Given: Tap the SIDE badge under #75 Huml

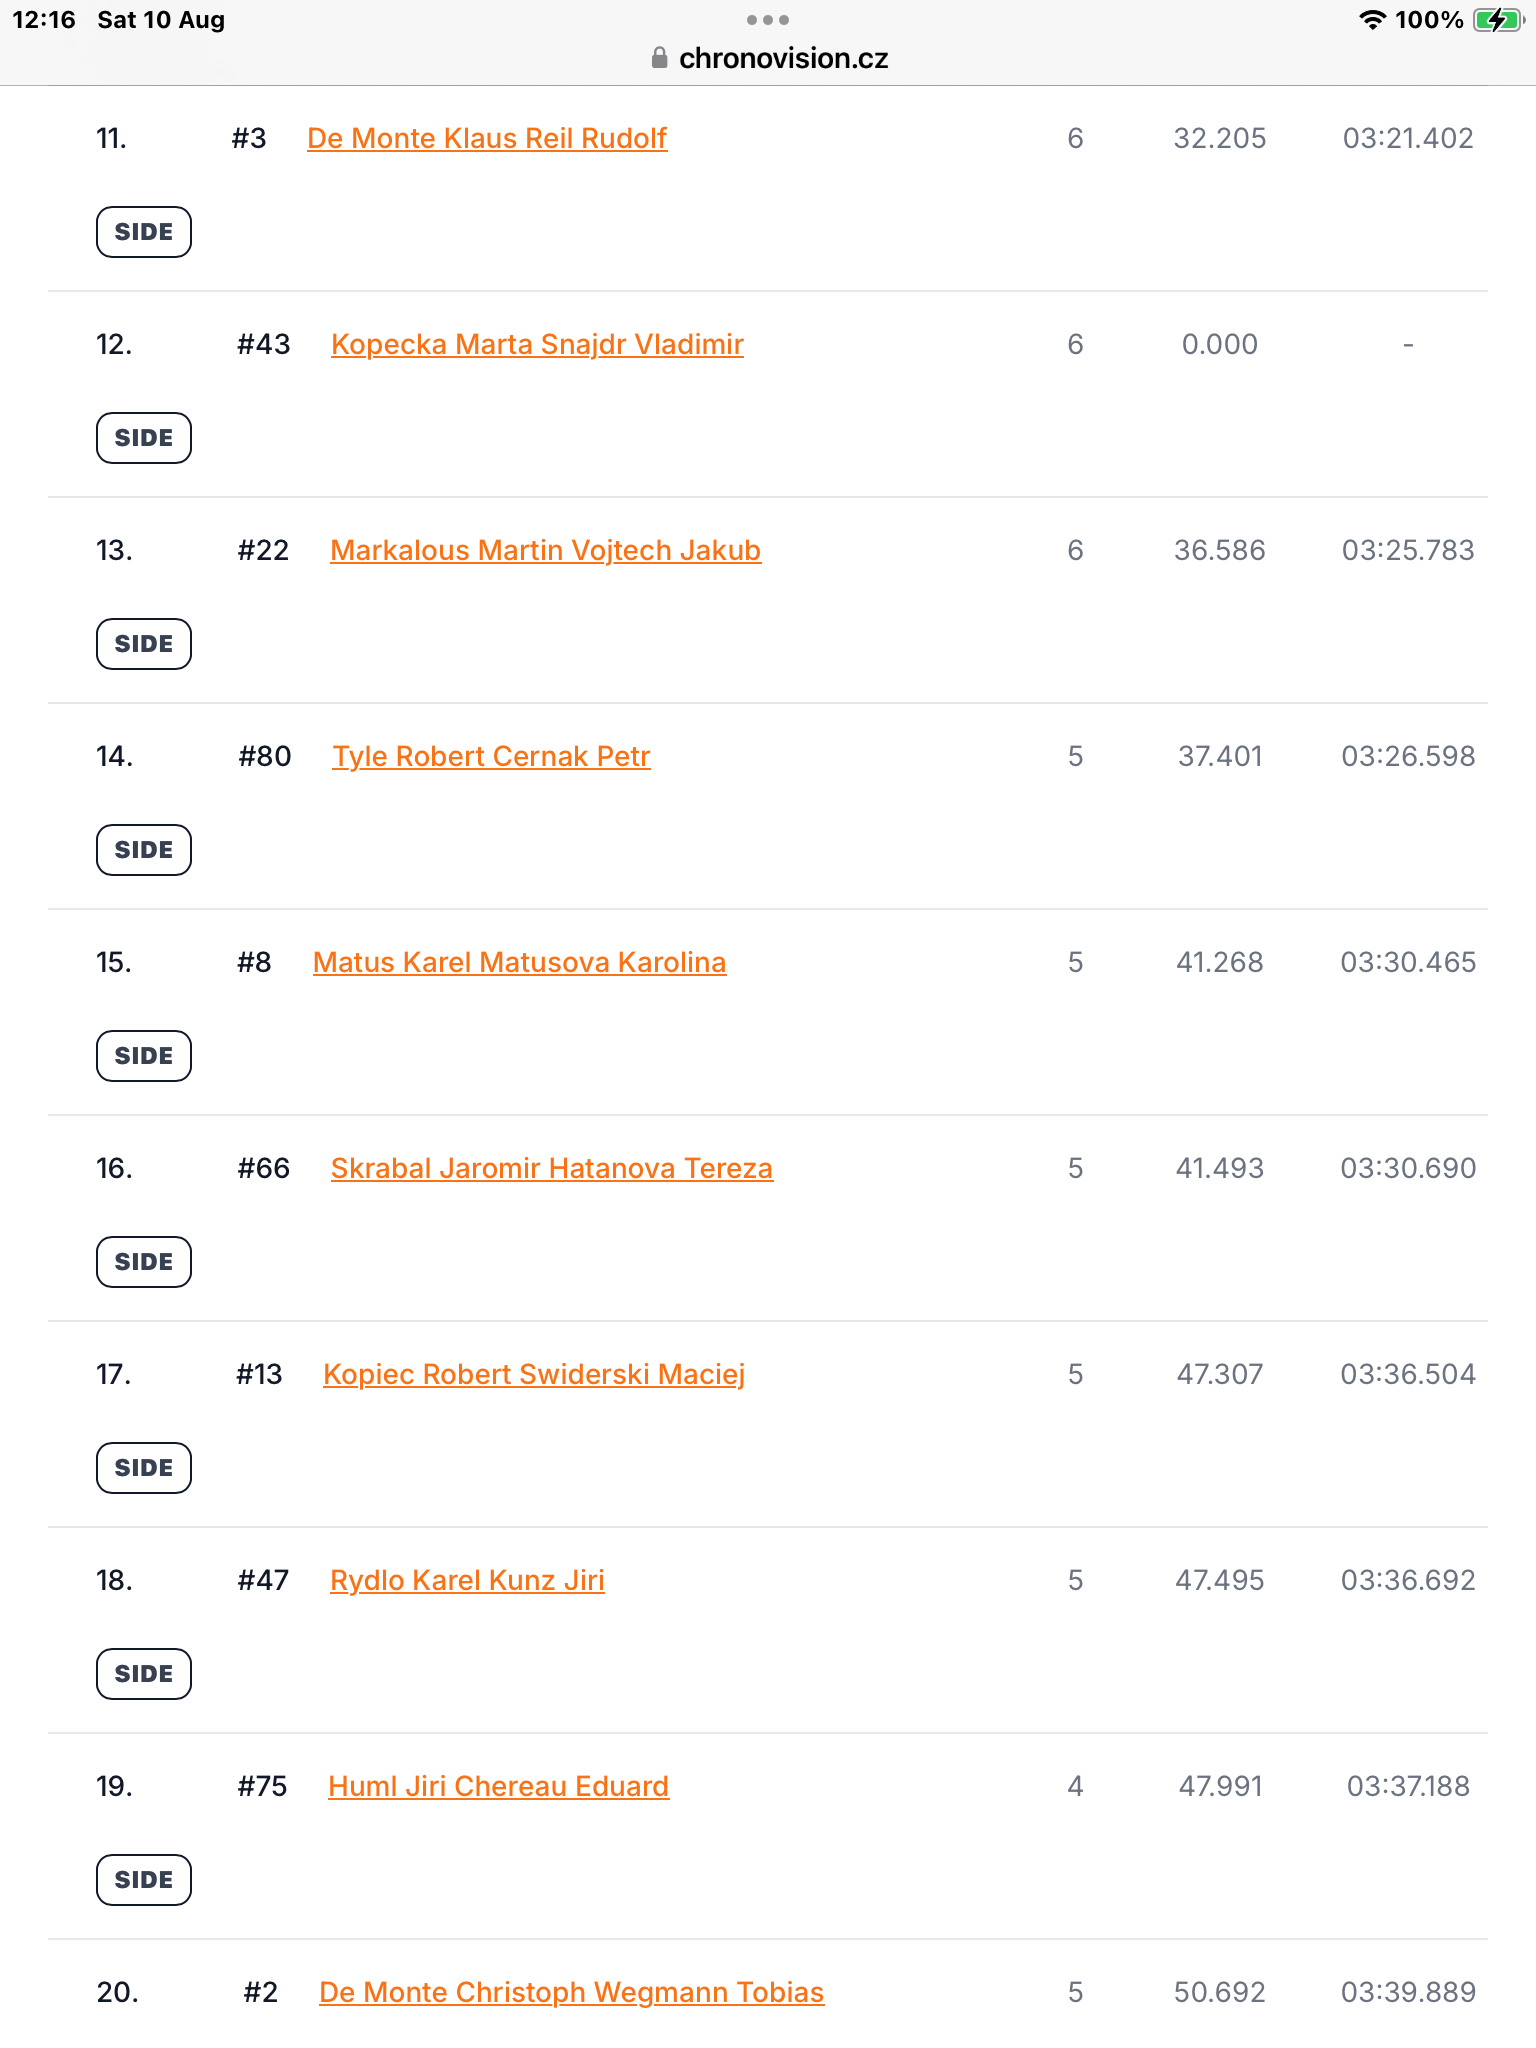Looking at the screenshot, I should pos(144,1880).
